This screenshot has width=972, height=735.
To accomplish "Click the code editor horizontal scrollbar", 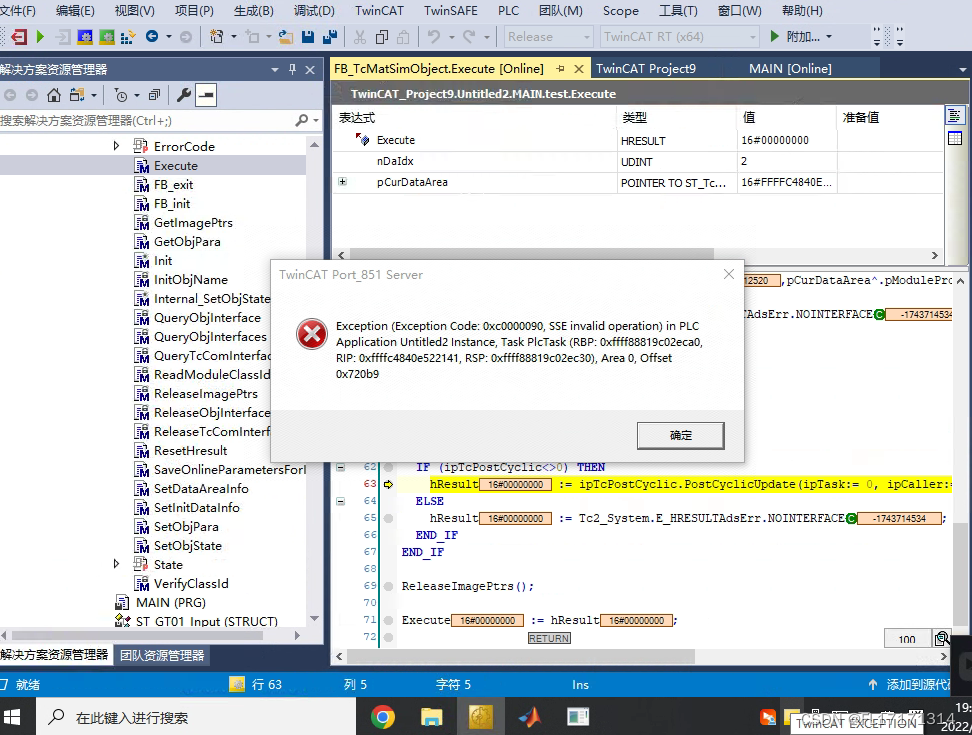I will (521, 656).
